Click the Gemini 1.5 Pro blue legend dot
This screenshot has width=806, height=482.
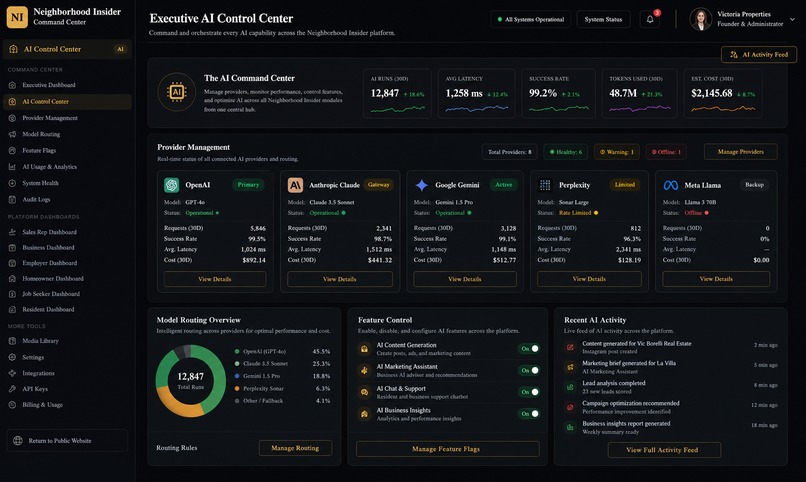[237, 376]
